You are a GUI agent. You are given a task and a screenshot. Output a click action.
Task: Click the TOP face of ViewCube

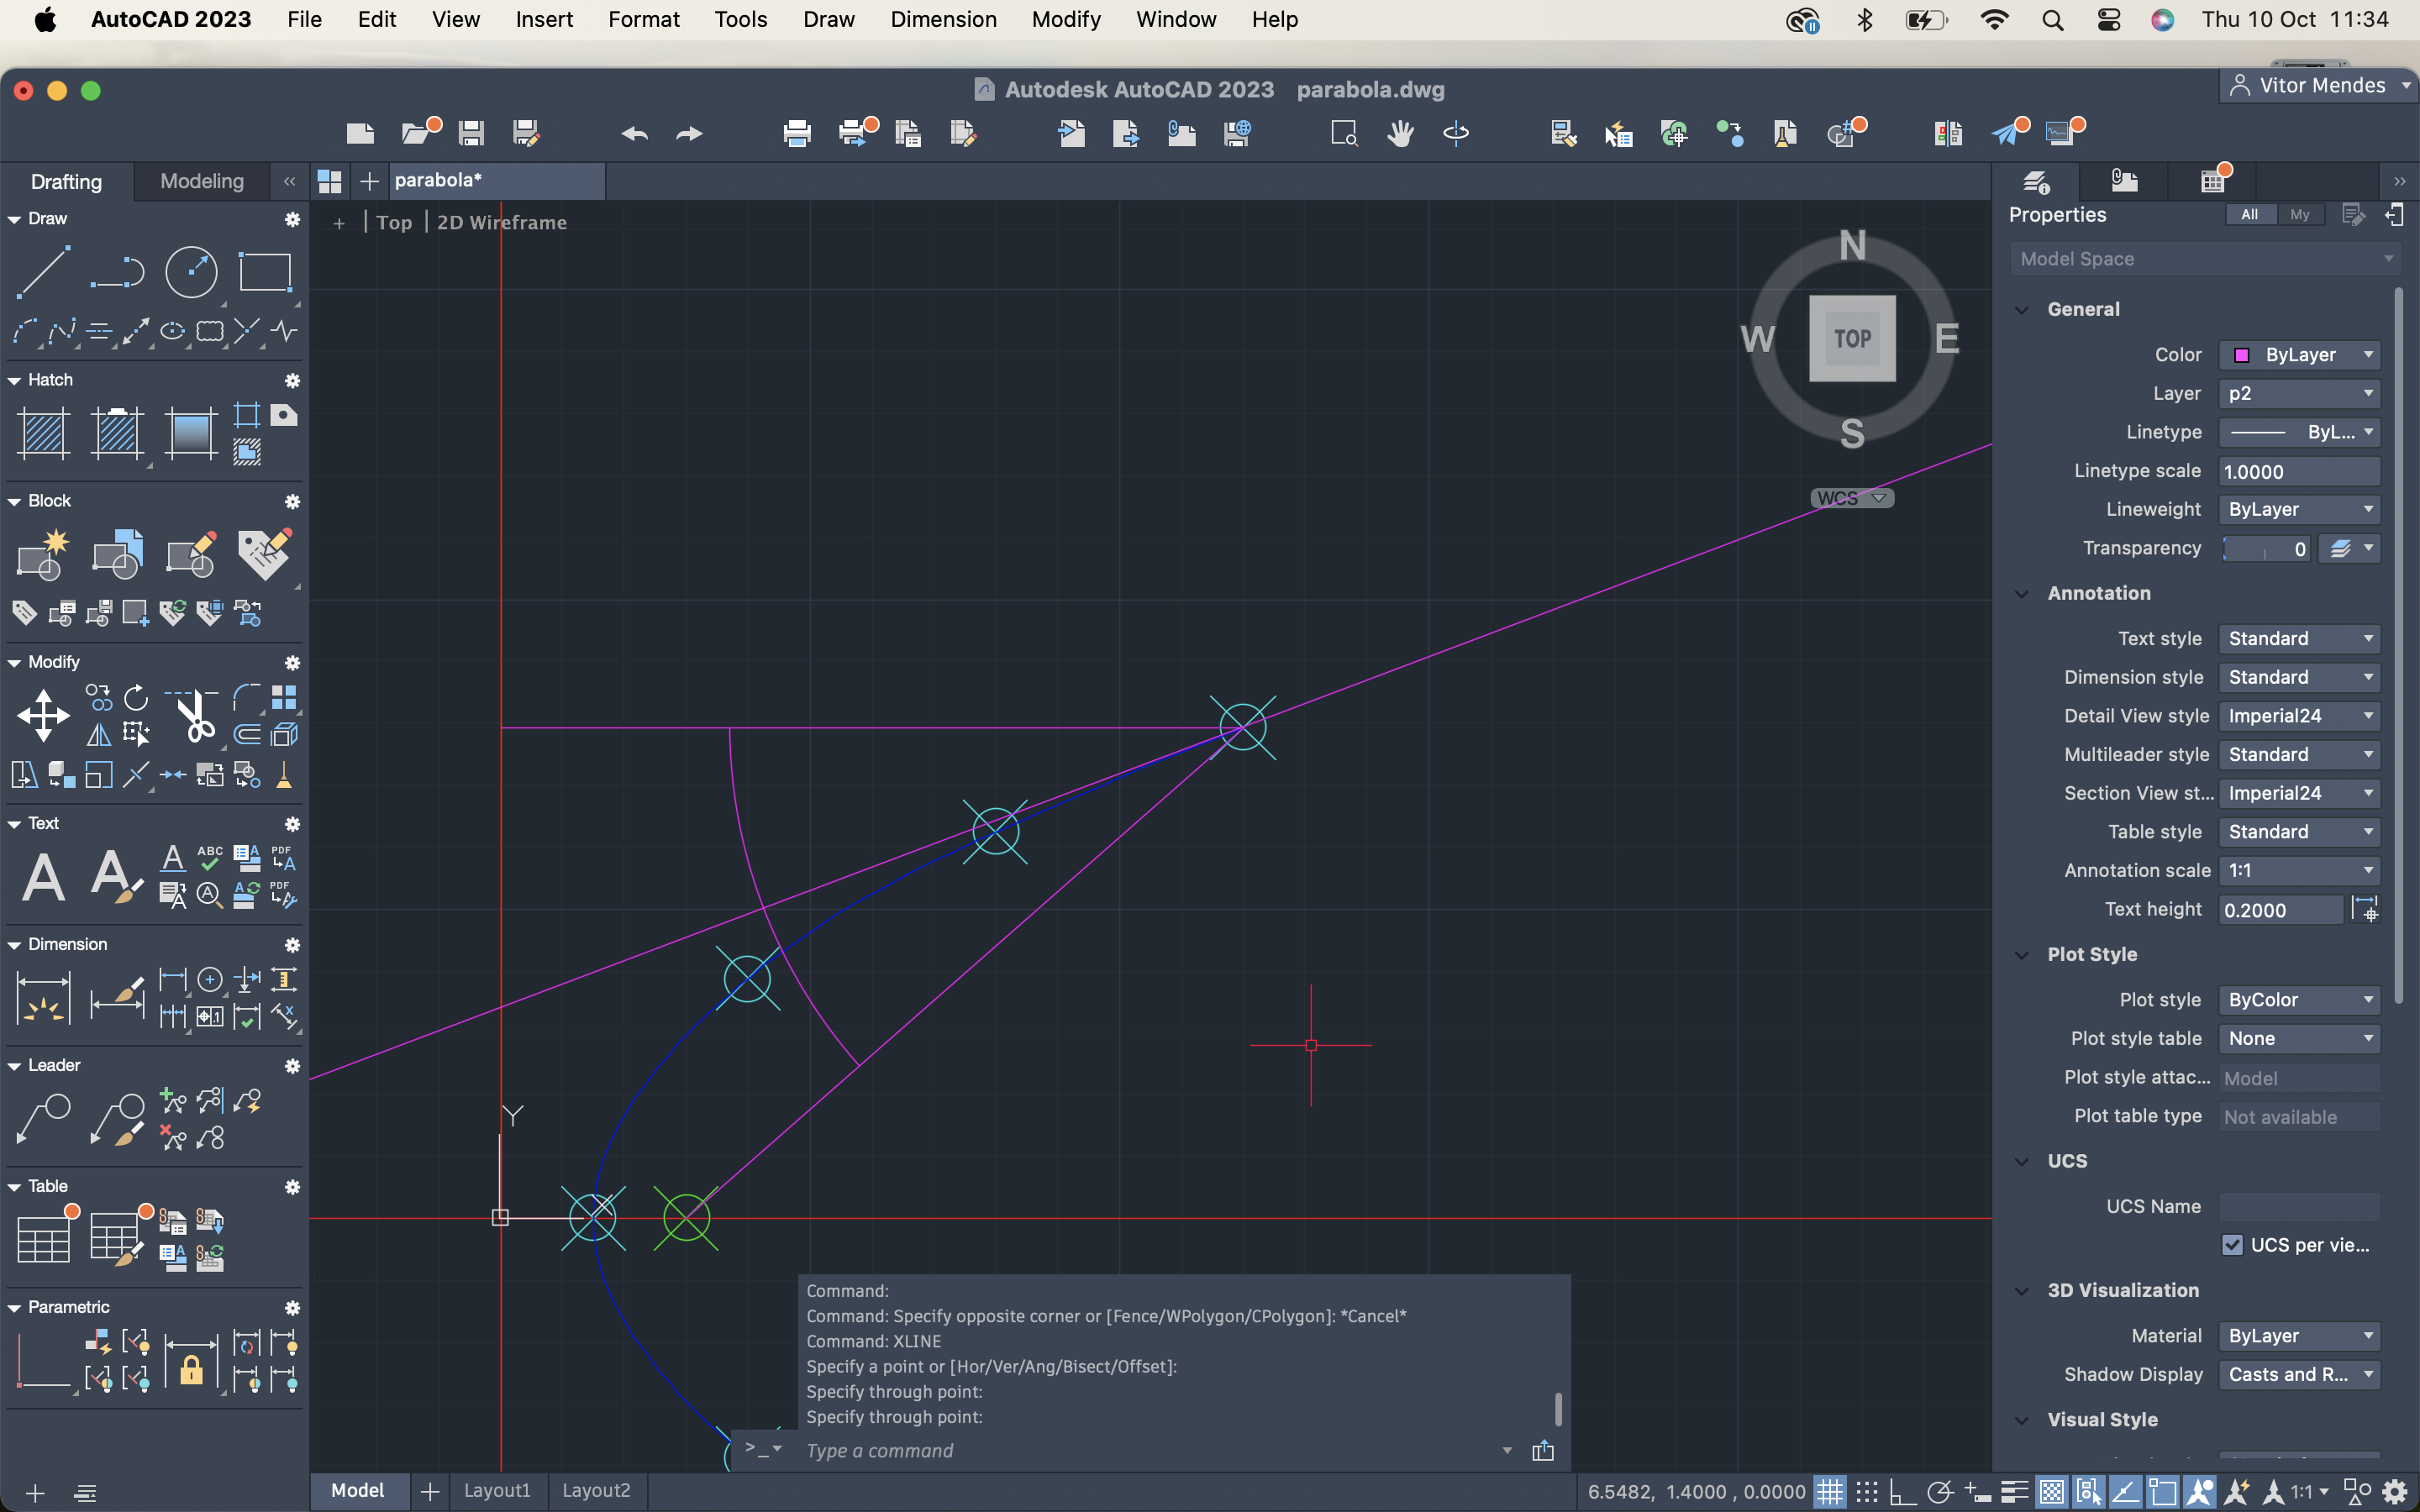tap(1852, 338)
